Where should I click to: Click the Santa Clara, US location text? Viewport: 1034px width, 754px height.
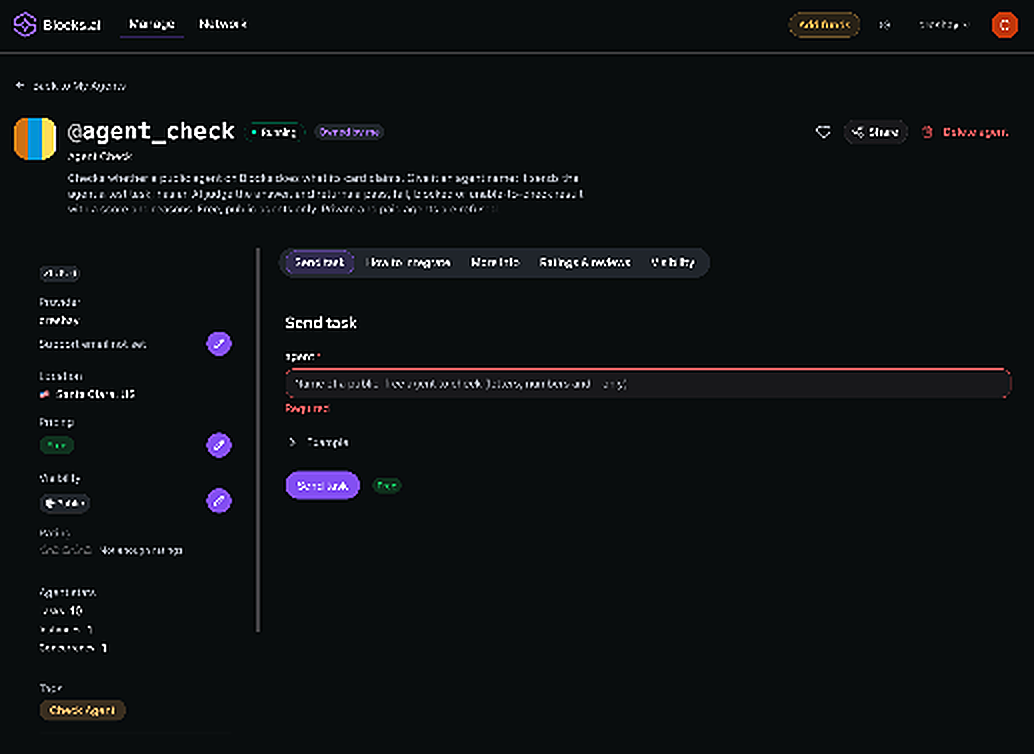(x=95, y=394)
